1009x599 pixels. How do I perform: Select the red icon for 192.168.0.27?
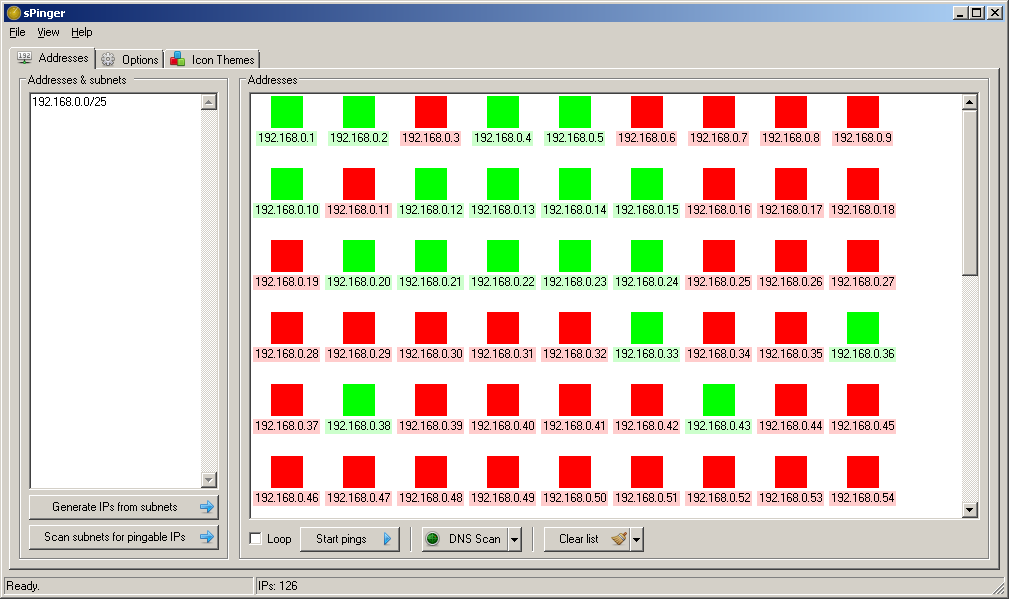point(863,256)
